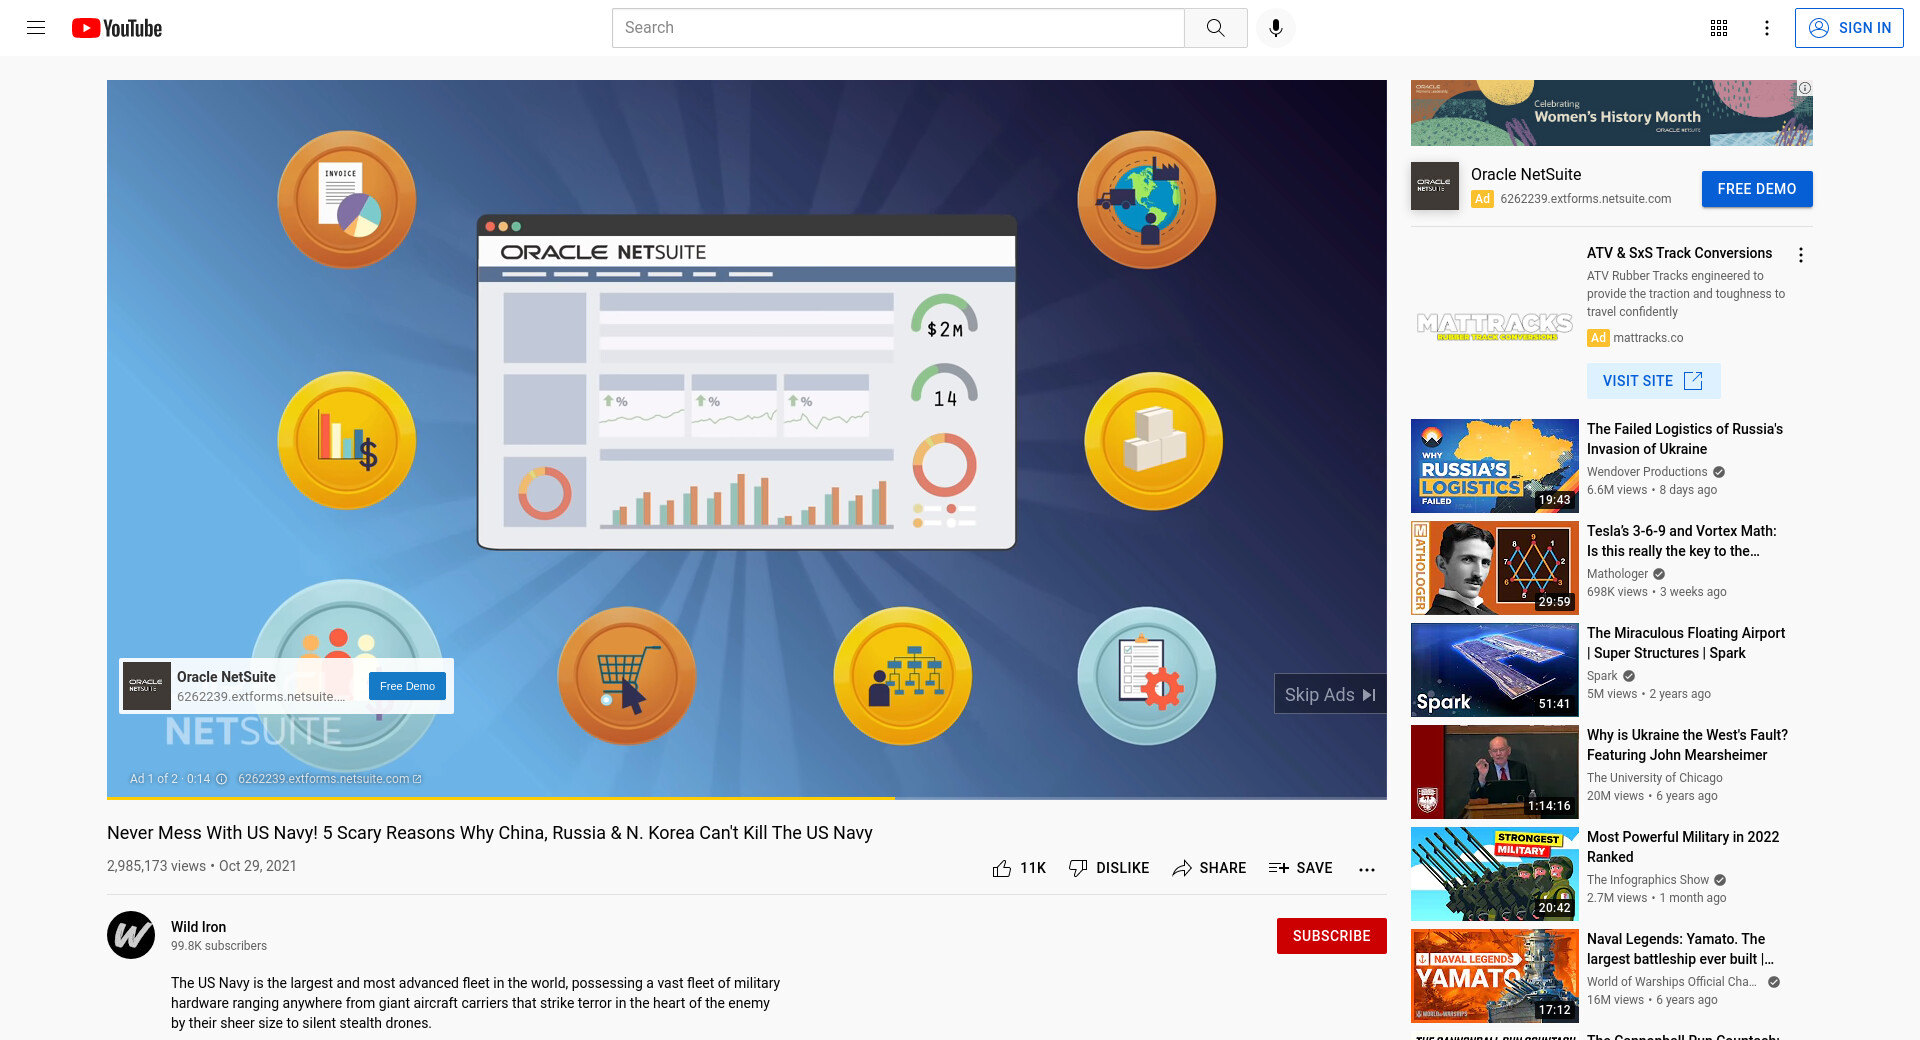Subscribe to Wild Iron channel
This screenshot has width=1920, height=1040.
click(x=1331, y=936)
